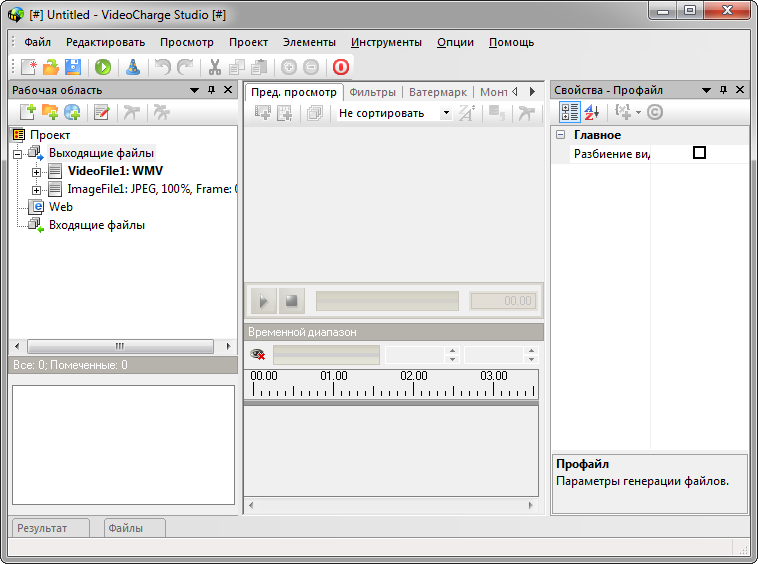Stop the preview playback
758x564 pixels.
pos(292,301)
